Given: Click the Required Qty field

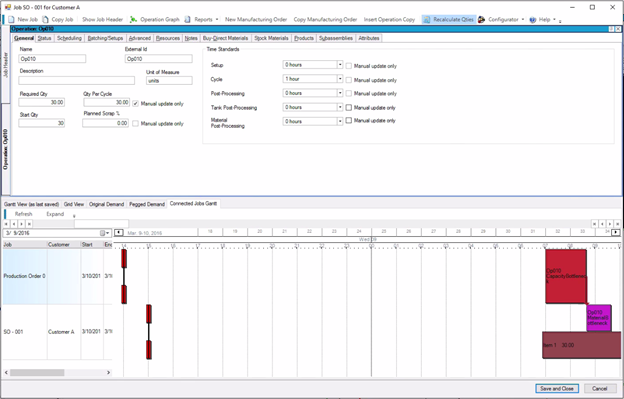Looking at the screenshot, I should (41, 102).
